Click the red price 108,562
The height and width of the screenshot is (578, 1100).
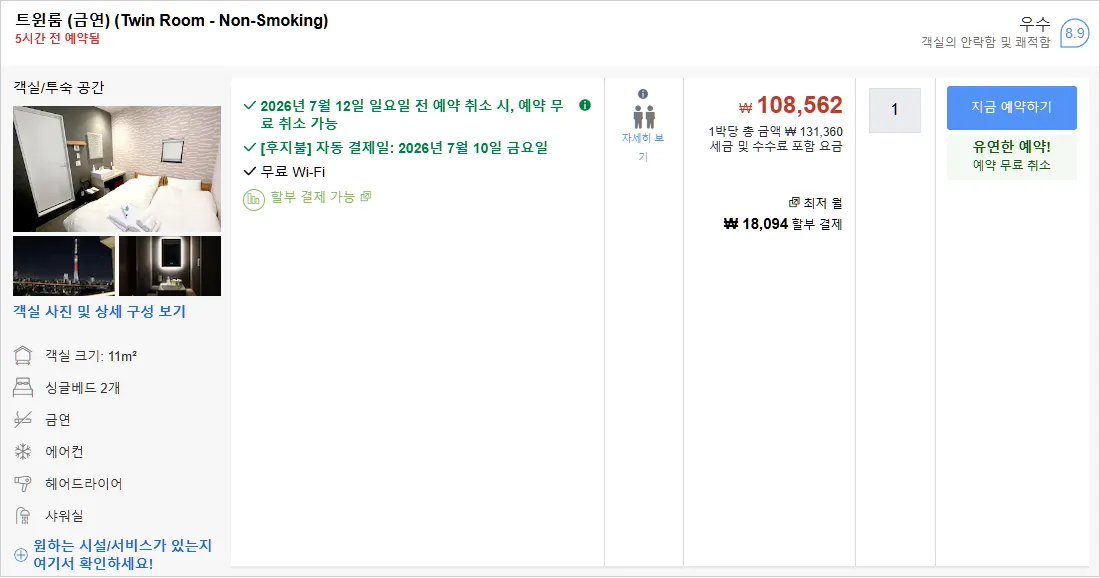(791, 105)
